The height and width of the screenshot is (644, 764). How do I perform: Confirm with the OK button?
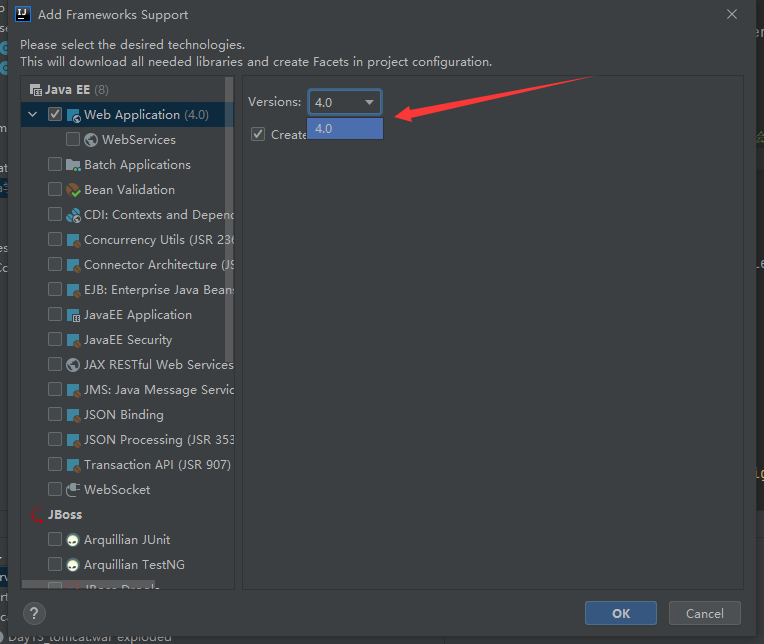tap(621, 613)
